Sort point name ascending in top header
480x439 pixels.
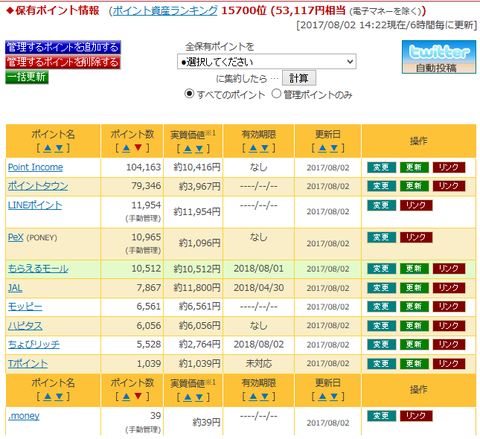(47, 148)
